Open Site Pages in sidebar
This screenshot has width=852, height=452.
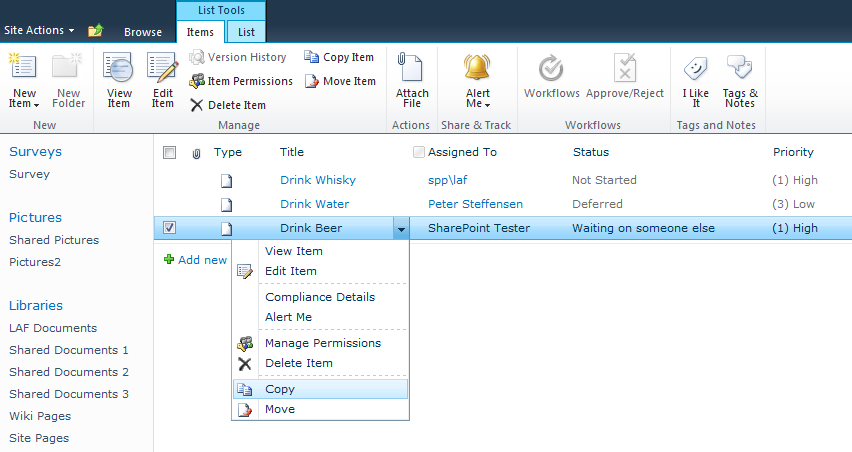tap(39, 438)
